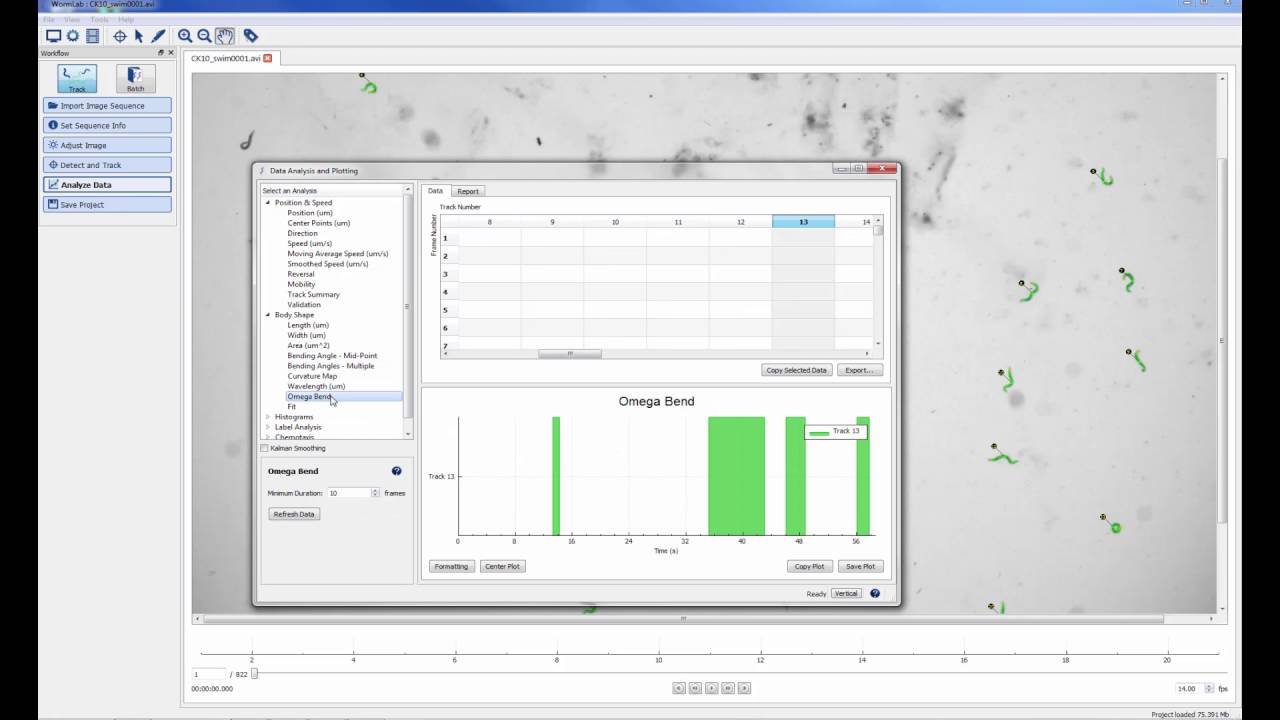
Task: Step forward one frame
Action: [x=728, y=688]
